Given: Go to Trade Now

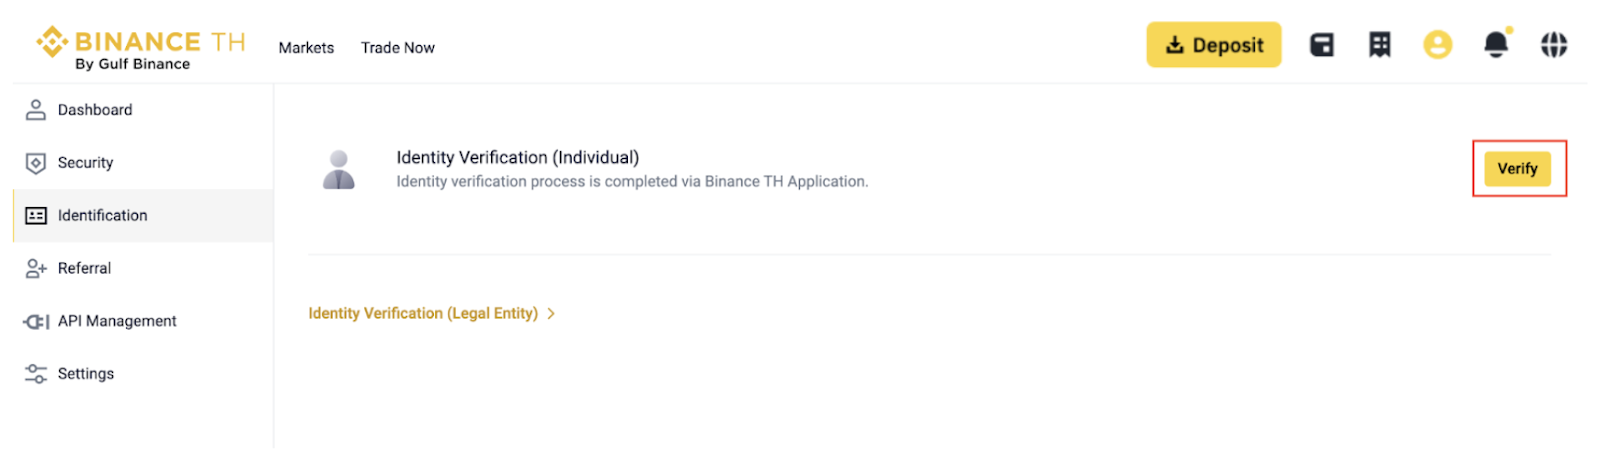Looking at the screenshot, I should (x=398, y=48).
